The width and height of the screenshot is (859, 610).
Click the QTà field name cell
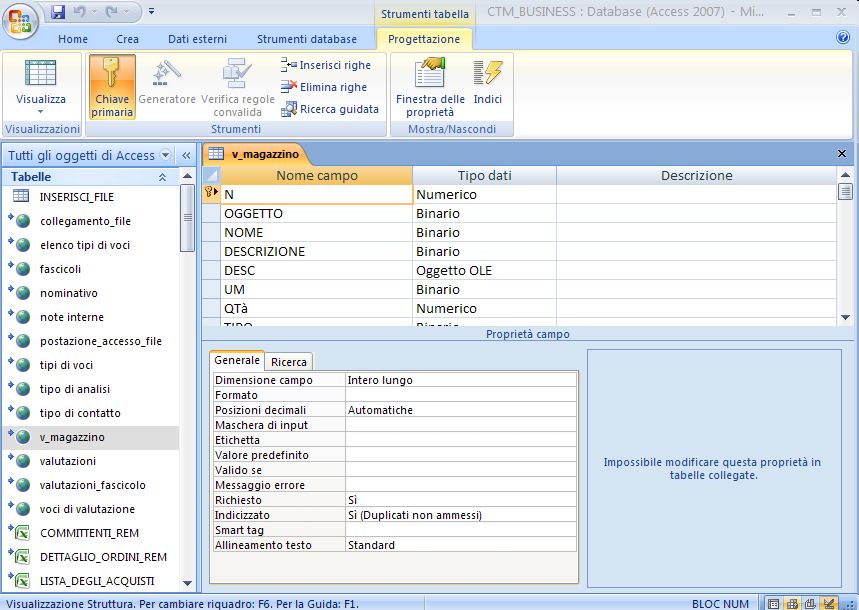tap(317, 309)
